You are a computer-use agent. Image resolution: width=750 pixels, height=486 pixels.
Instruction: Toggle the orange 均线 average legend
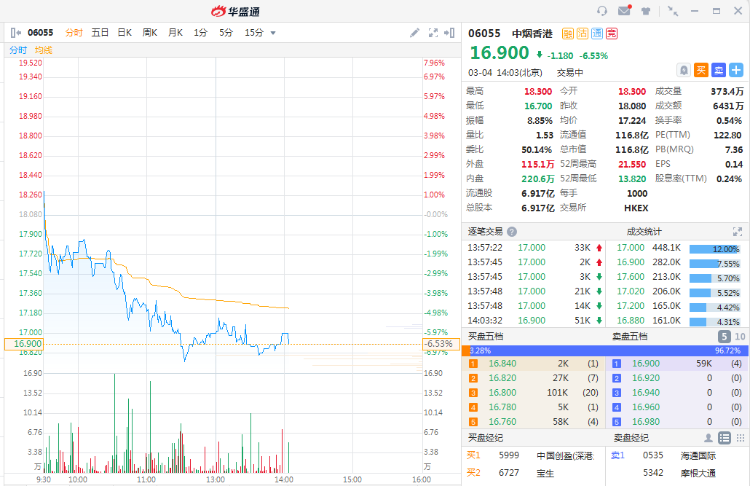click(x=44, y=50)
